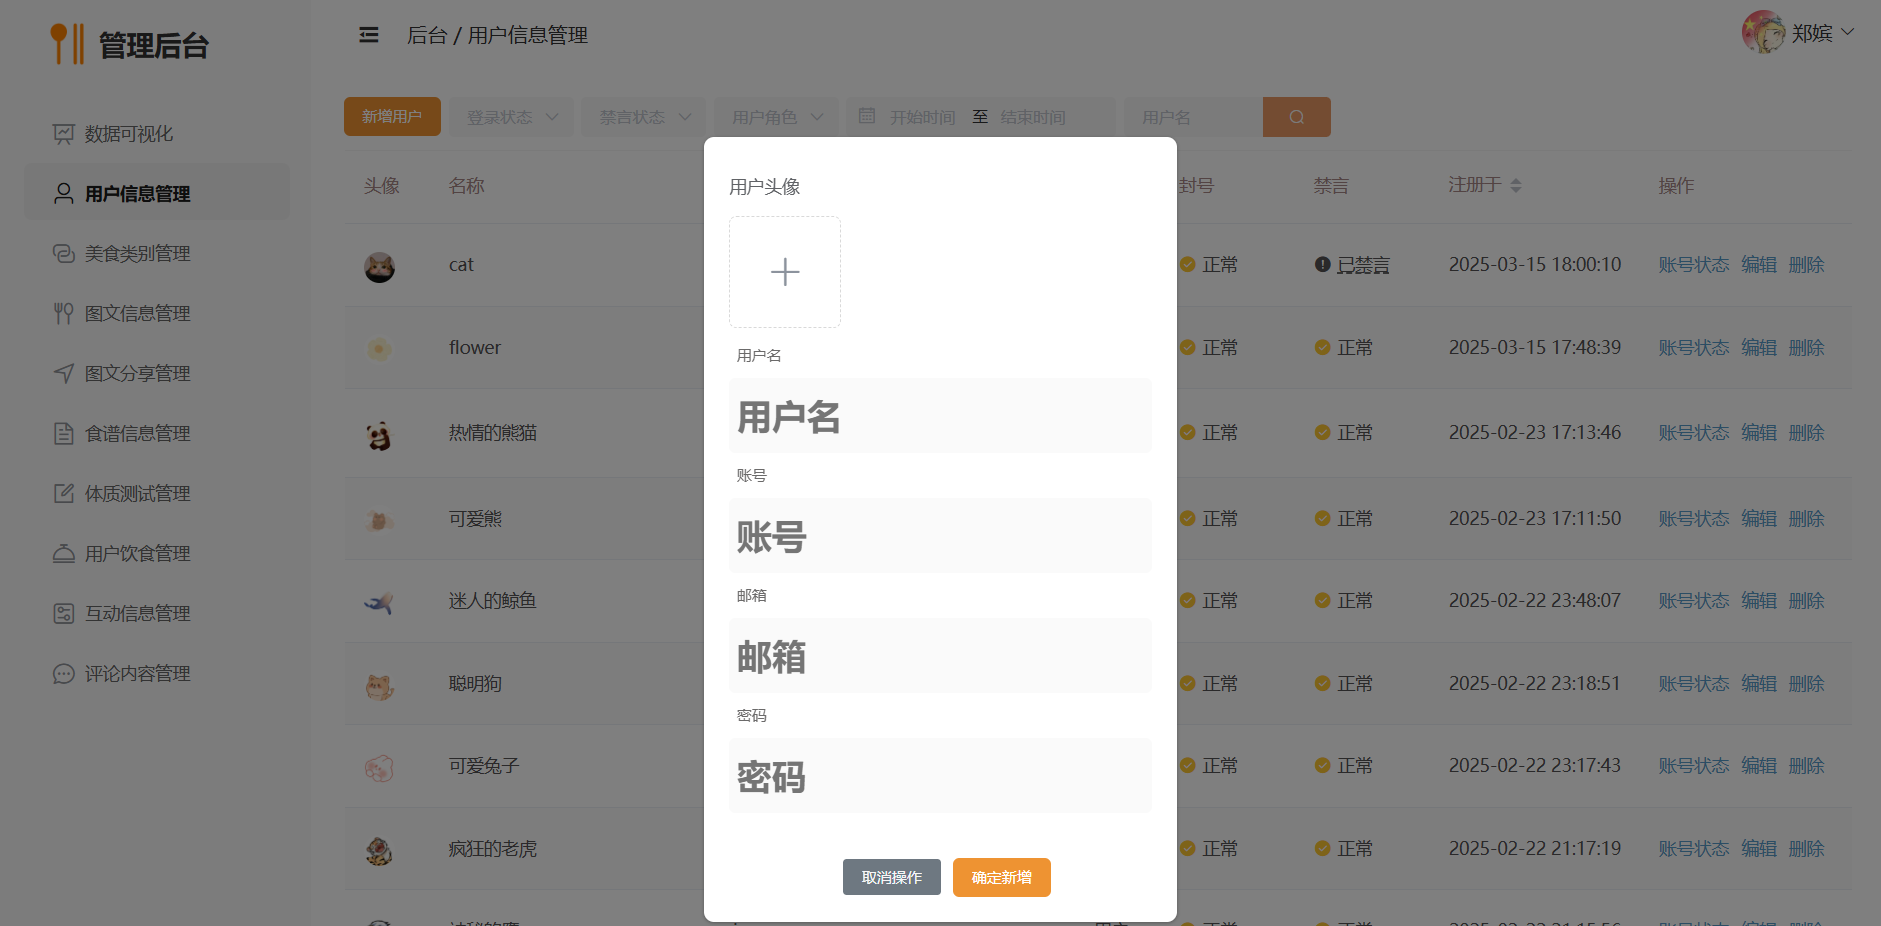
Task: Click the 疯狂的老虎 tiger avatar
Action: pos(379,851)
